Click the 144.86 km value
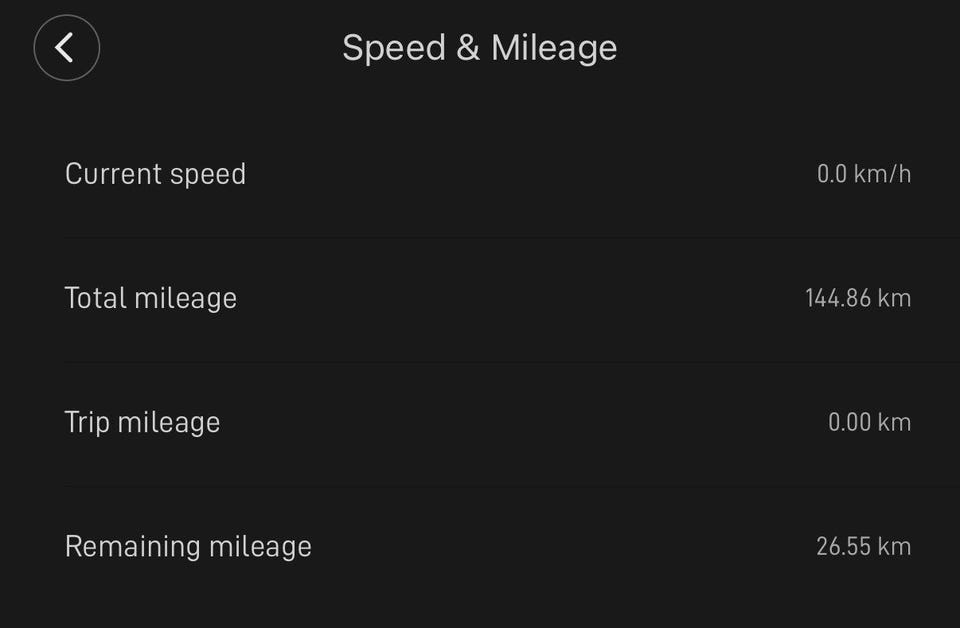Image resolution: width=960 pixels, height=628 pixels. point(858,298)
